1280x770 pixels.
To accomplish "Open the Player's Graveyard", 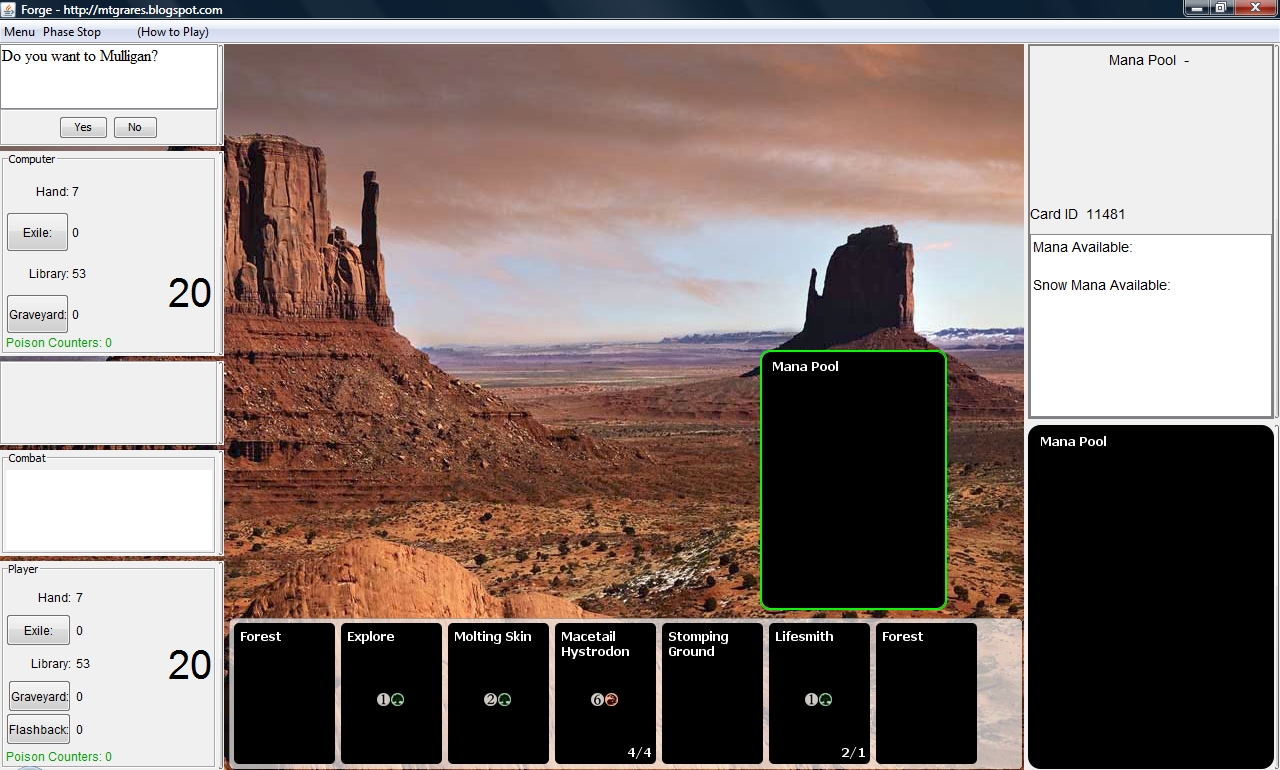I will (39, 697).
